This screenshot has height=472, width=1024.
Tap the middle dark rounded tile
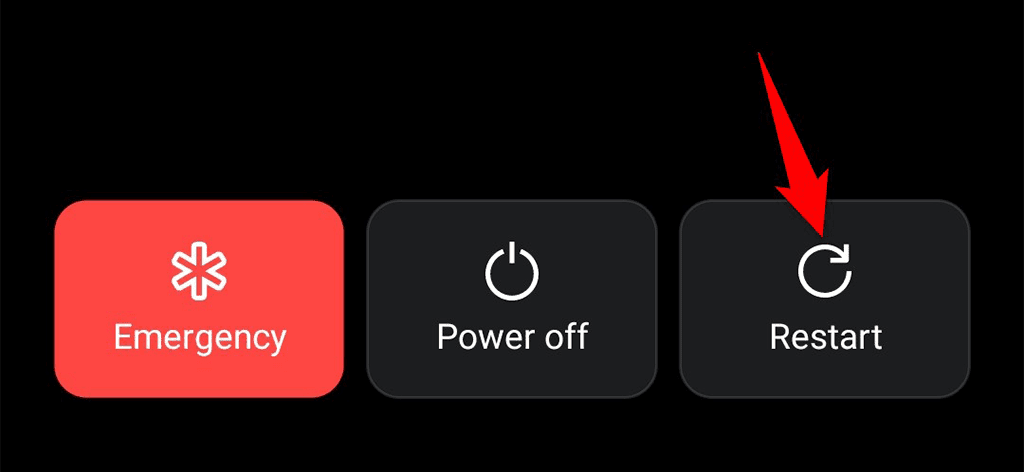(511, 298)
